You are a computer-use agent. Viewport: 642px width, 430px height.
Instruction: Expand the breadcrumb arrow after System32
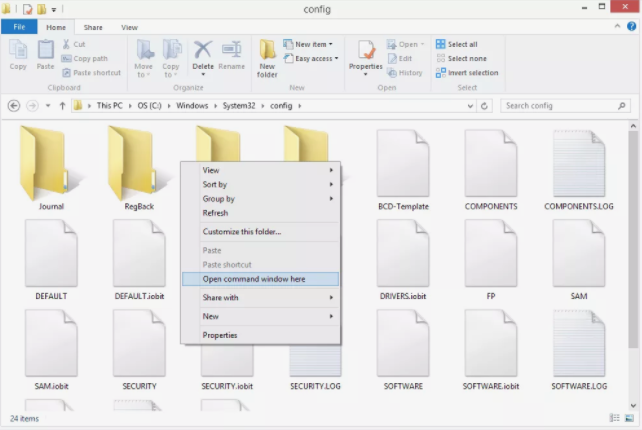[262, 106]
